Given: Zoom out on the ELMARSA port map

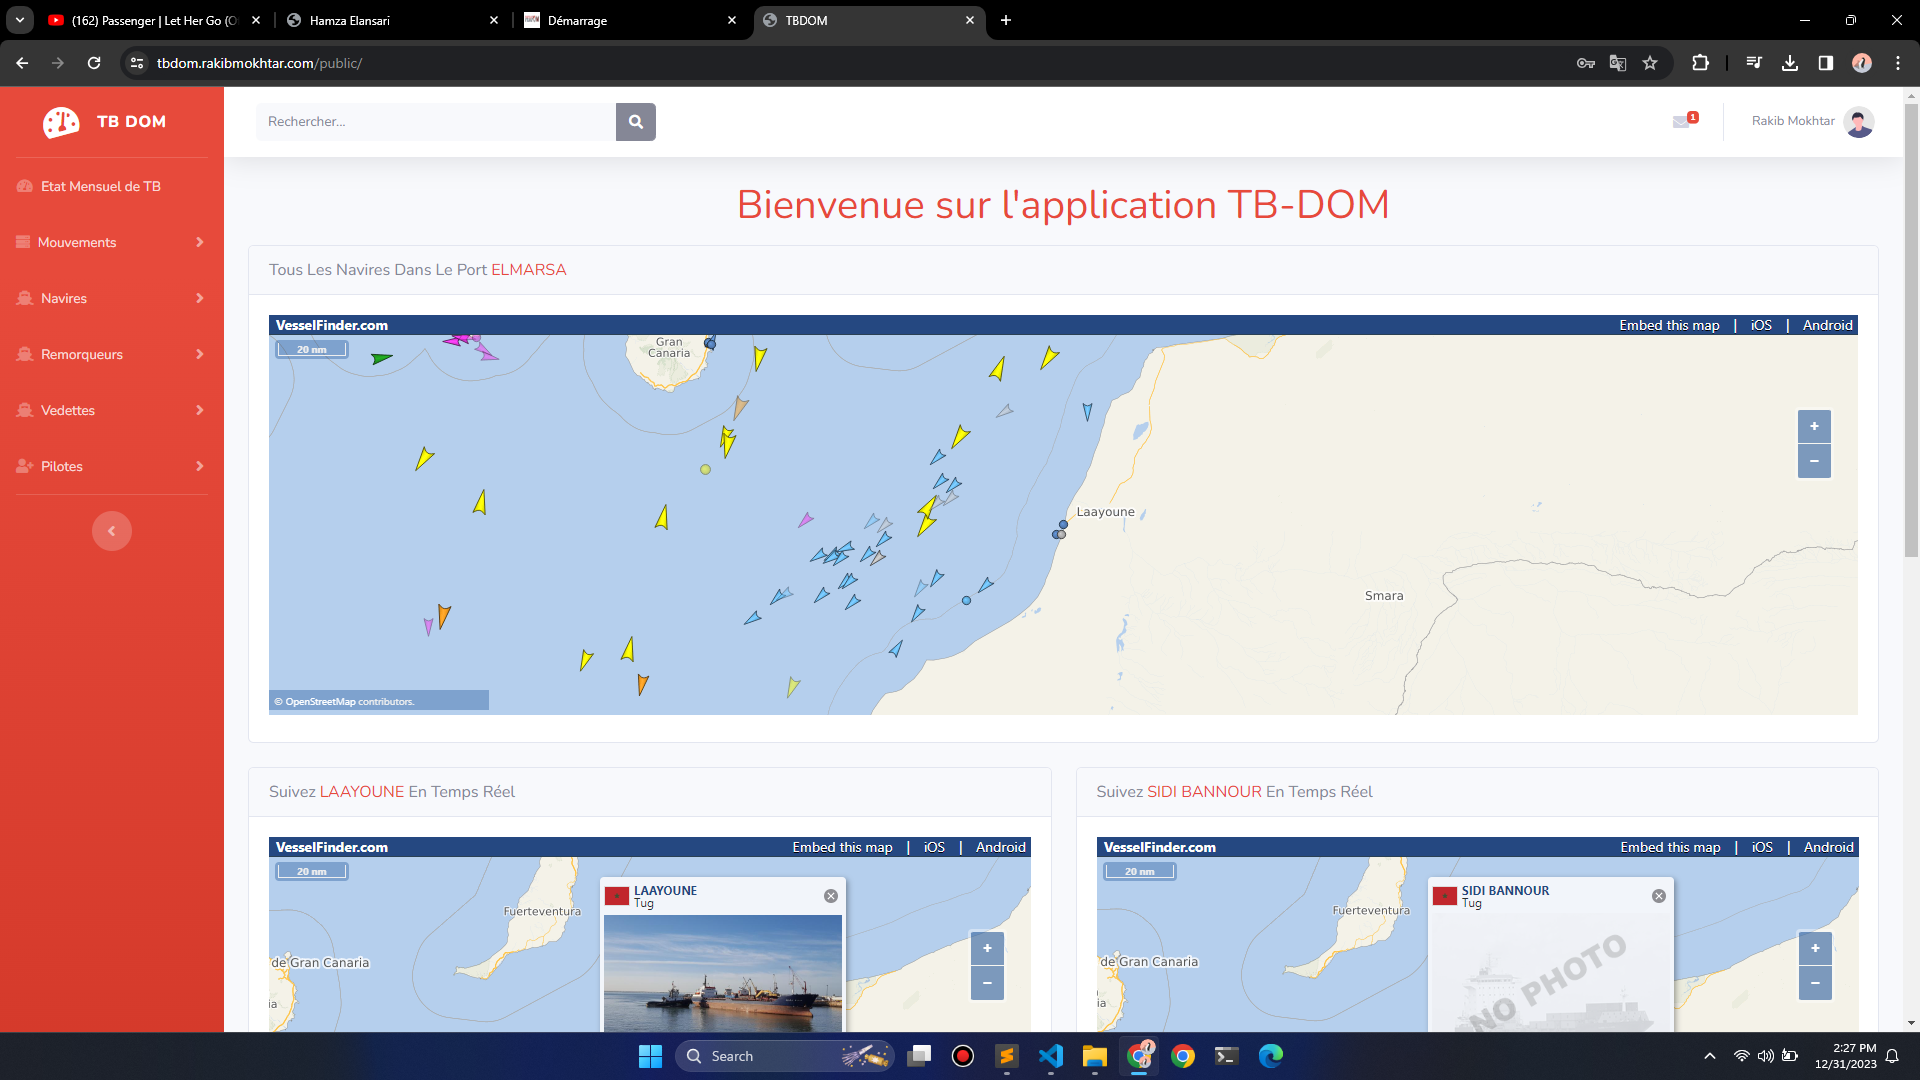Looking at the screenshot, I should point(1813,461).
